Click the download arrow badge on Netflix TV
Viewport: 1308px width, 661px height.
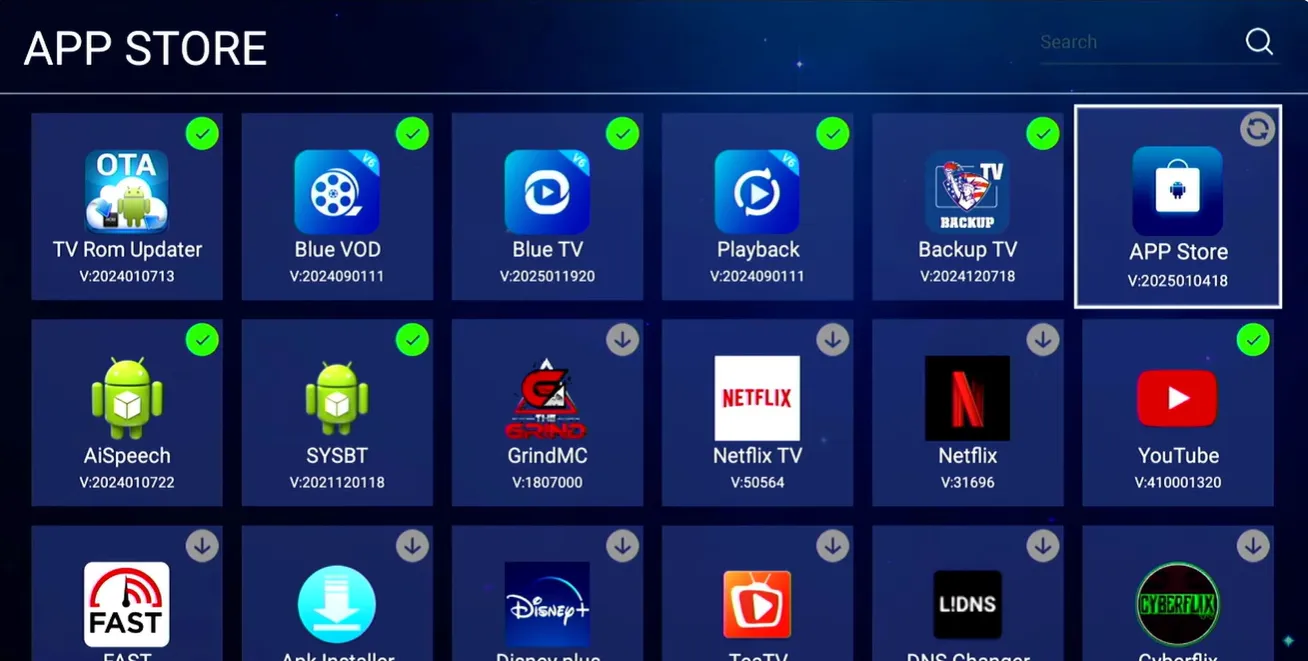click(832, 340)
